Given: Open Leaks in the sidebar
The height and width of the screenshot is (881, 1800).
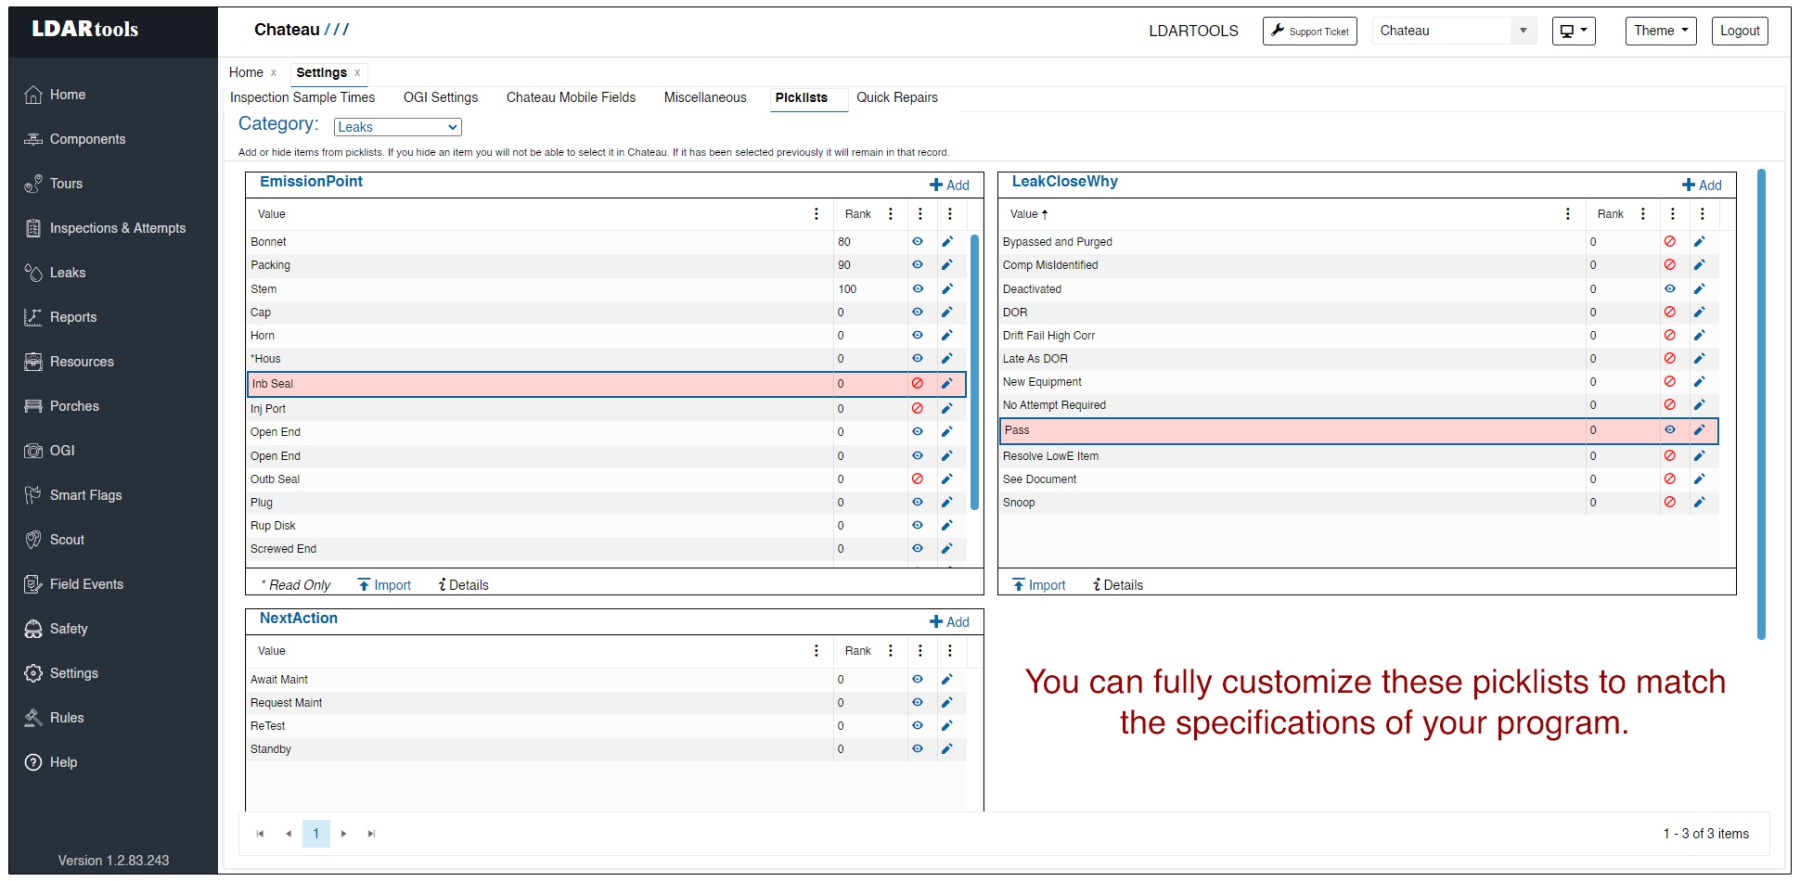Looking at the screenshot, I should pyautogui.click(x=55, y=273).
